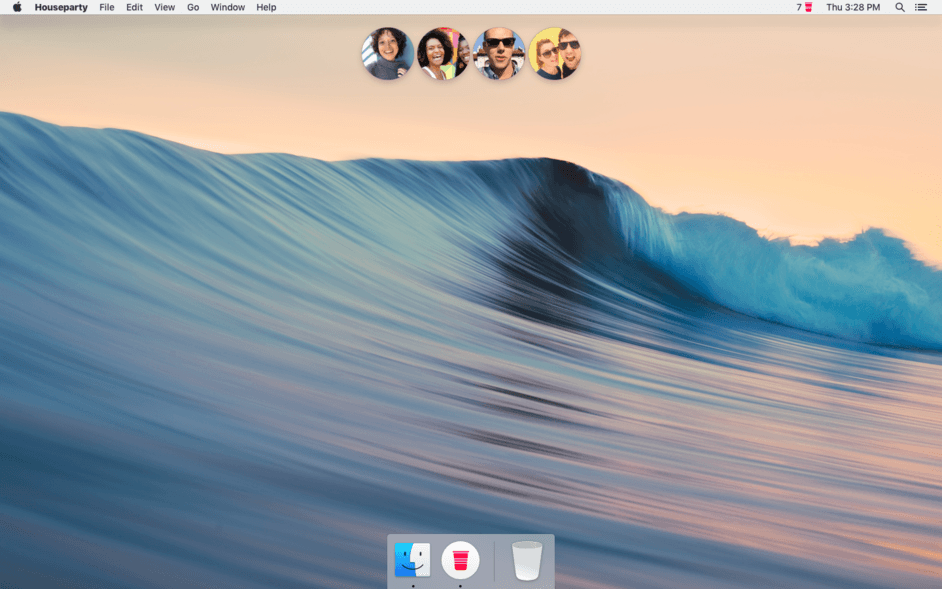Click the Thu 3:28 PM clock
Screen dimensions: 942x589
click(853, 7)
